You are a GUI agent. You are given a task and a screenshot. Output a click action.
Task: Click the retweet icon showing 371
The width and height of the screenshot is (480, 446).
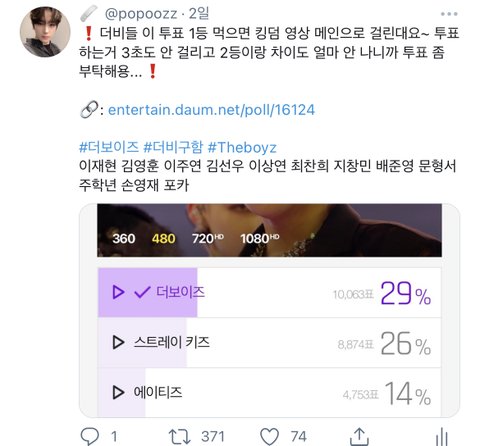click(179, 436)
